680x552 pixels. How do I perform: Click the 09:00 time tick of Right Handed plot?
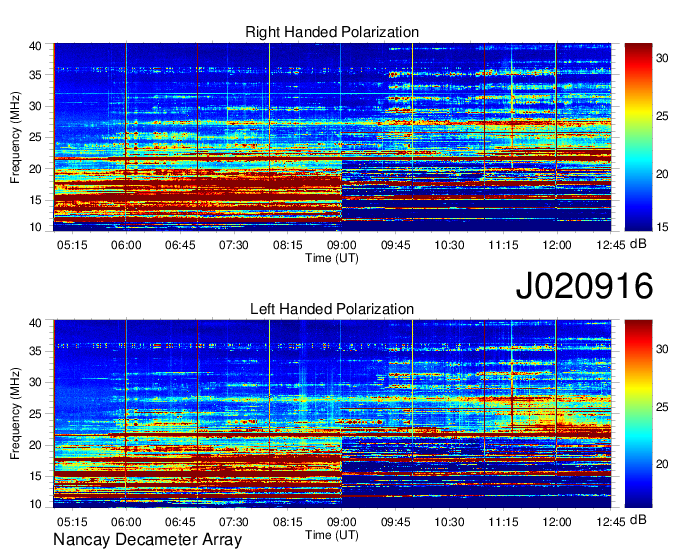(342, 245)
